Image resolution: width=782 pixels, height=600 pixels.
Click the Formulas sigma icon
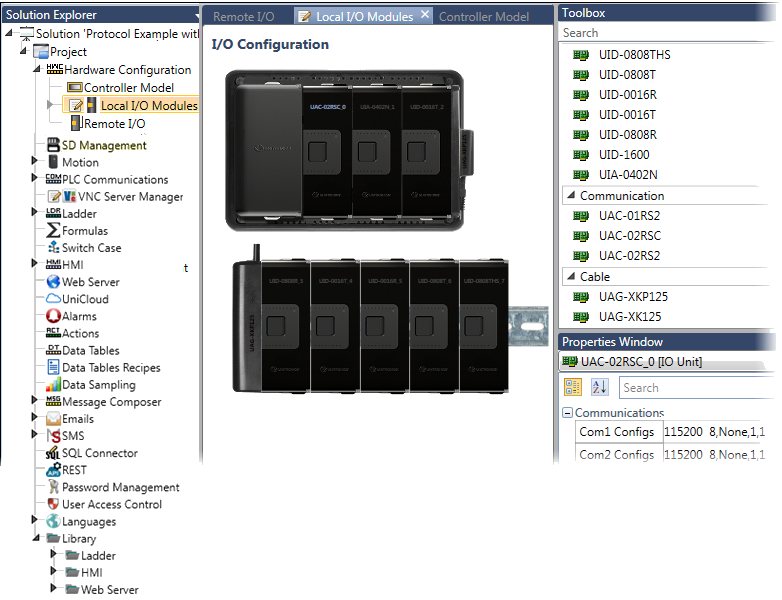53,231
